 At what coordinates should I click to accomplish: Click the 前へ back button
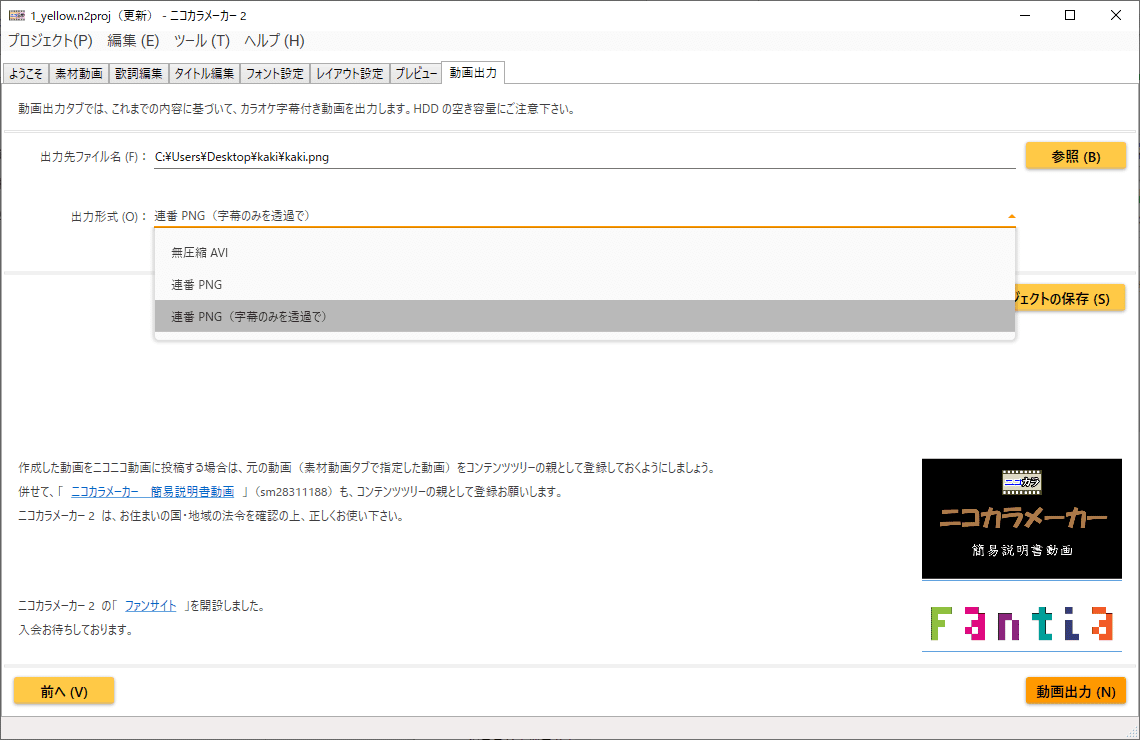click(63, 690)
